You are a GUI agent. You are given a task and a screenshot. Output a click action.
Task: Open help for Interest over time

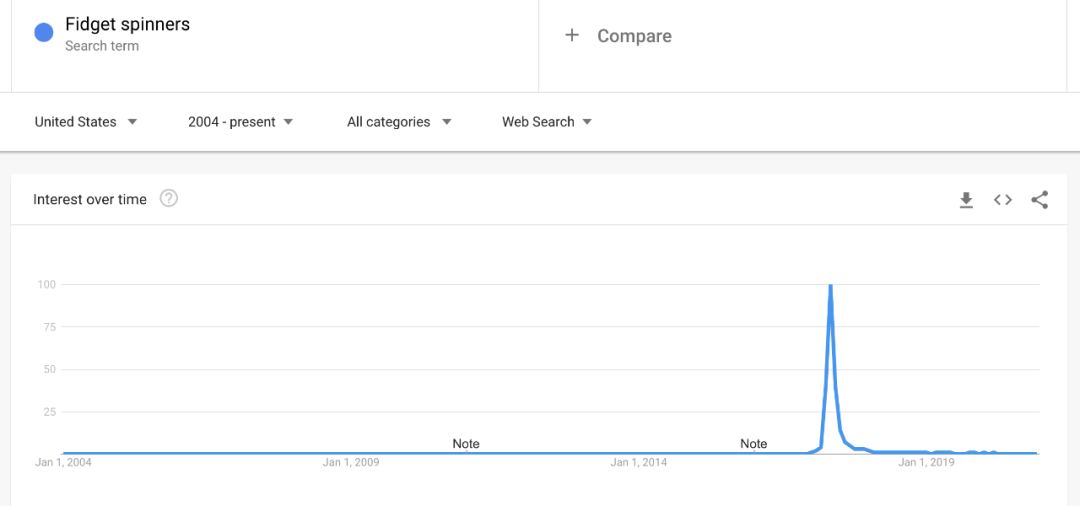169,198
